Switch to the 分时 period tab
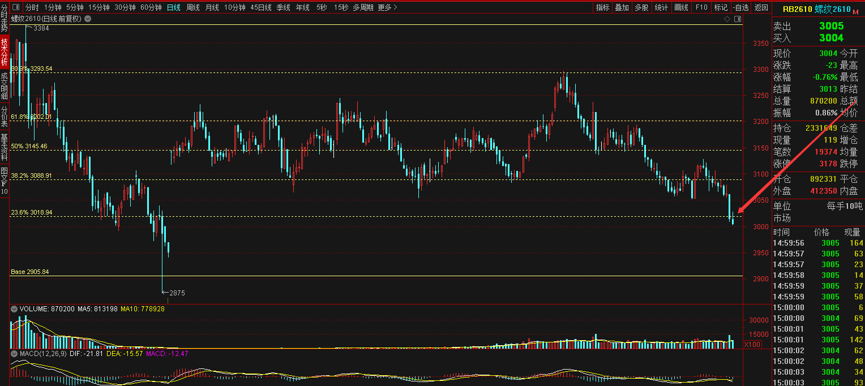Screen dimensions: 865x386 [32, 8]
